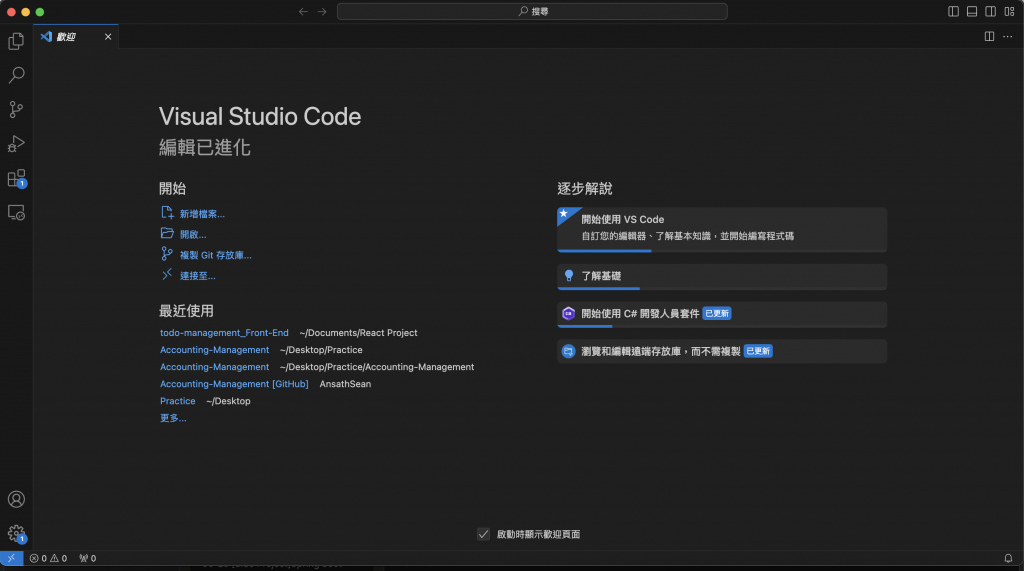Toggle 啟動時顯示歡迎頁面 checkbox

(483, 534)
